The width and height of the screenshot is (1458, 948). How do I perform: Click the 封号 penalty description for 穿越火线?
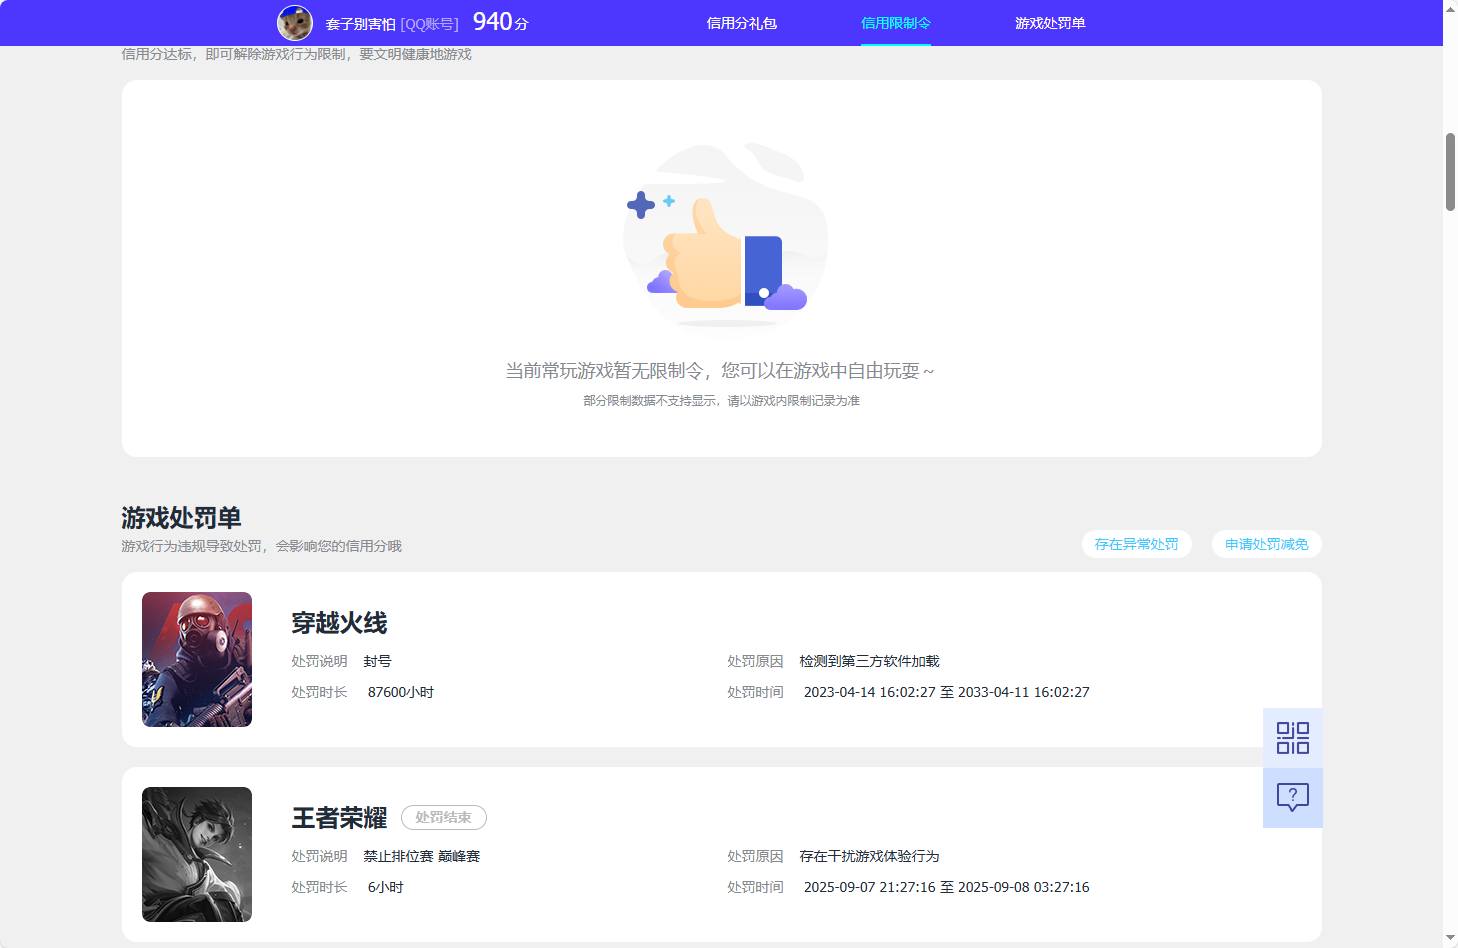pos(378,661)
